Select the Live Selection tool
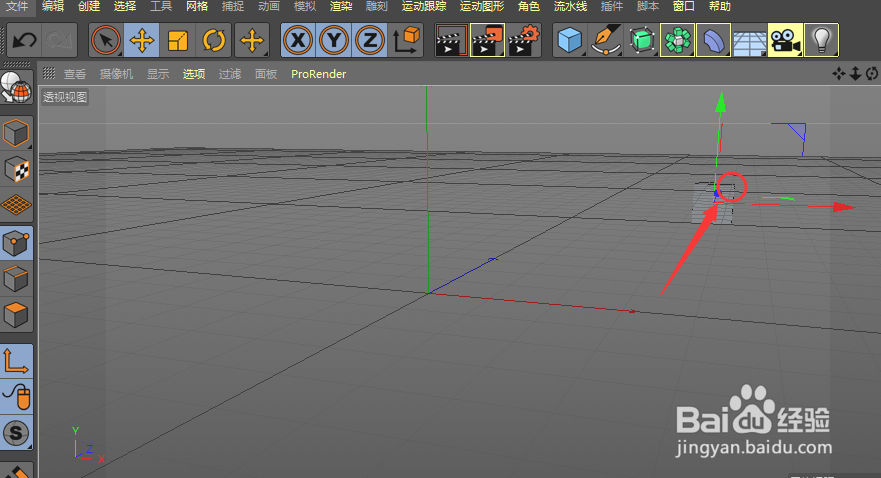The height and width of the screenshot is (478, 881). tap(106, 40)
